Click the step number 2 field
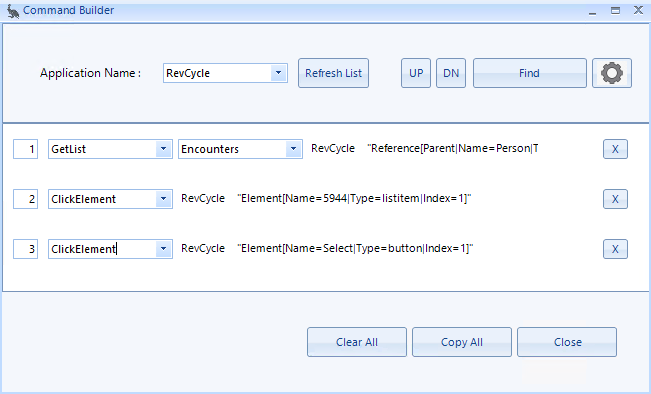Image resolution: width=651 pixels, height=394 pixels. tap(25, 199)
